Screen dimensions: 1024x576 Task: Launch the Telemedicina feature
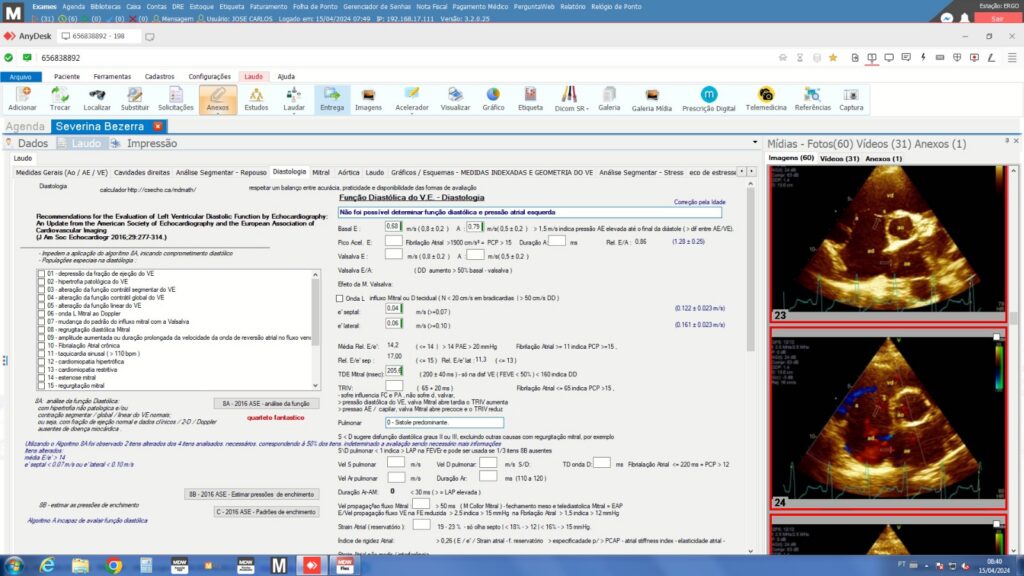pyautogui.click(x=766, y=98)
